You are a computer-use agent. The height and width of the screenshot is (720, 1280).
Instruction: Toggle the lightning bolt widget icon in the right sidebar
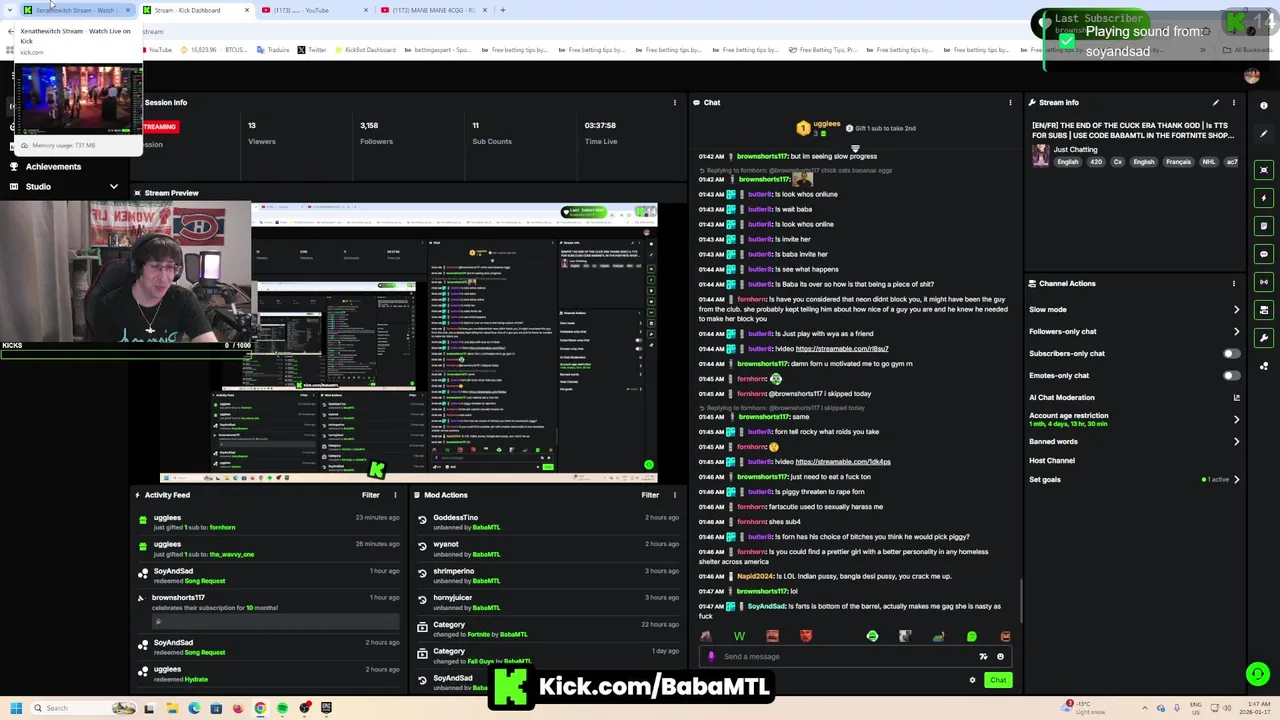pos(1264,198)
